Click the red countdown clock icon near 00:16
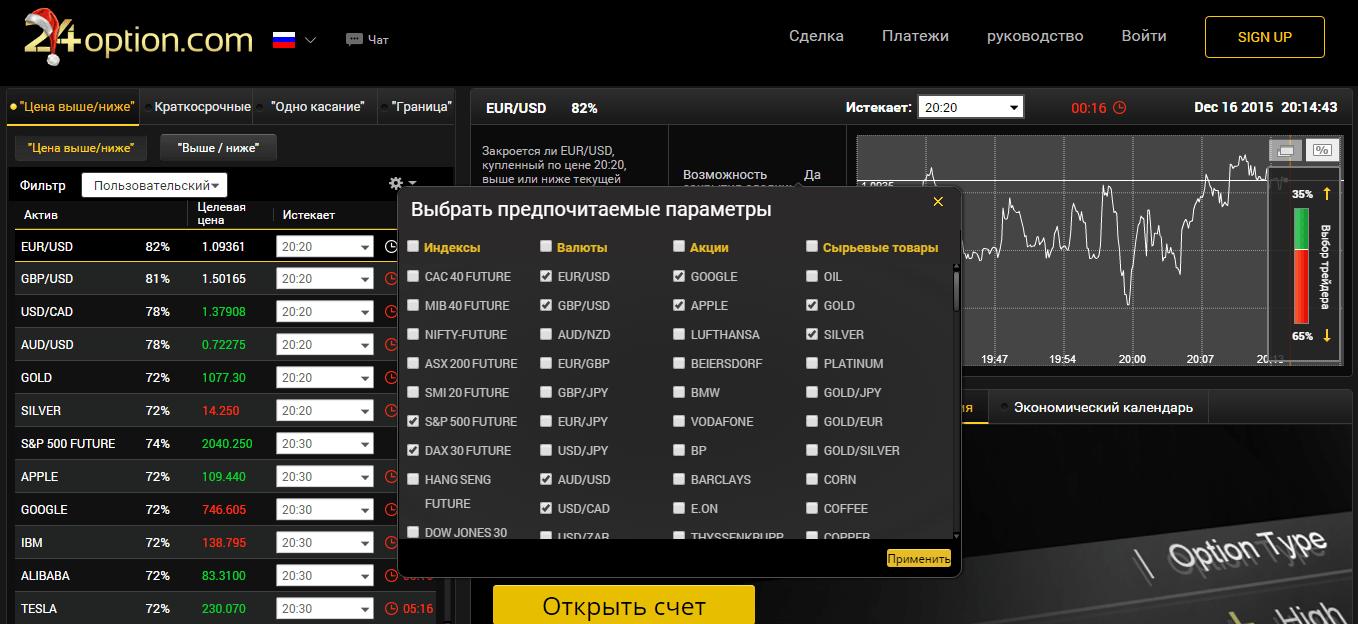This screenshot has height=624, width=1358. 1119,107
